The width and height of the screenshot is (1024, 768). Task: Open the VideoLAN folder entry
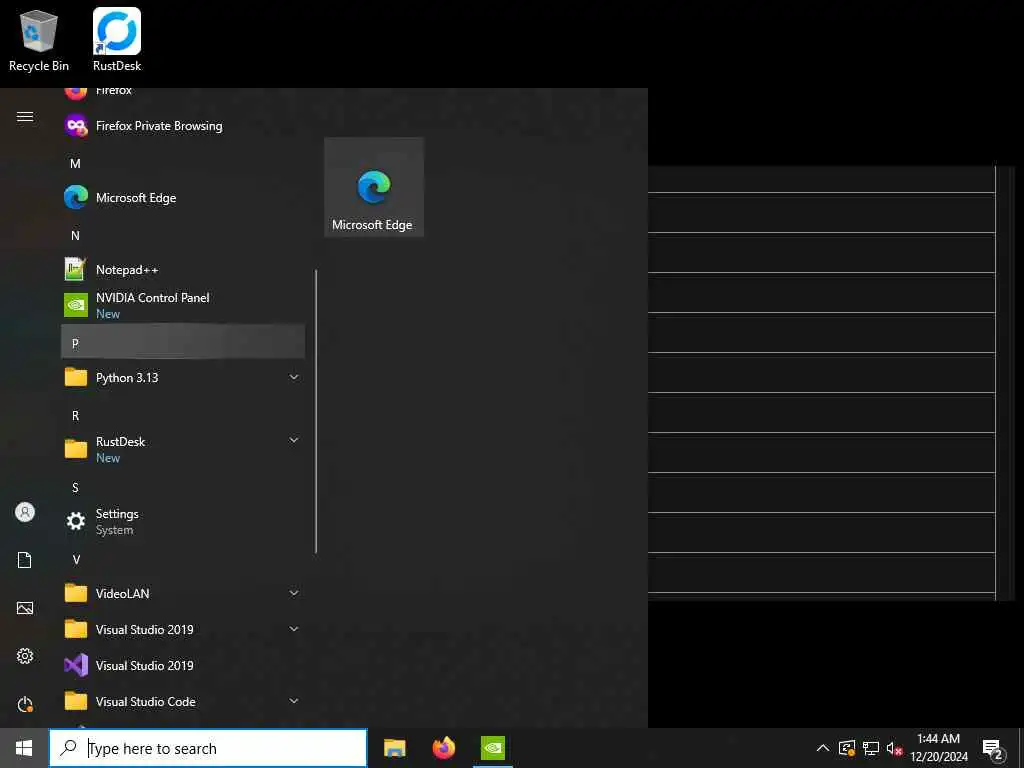[x=183, y=593]
